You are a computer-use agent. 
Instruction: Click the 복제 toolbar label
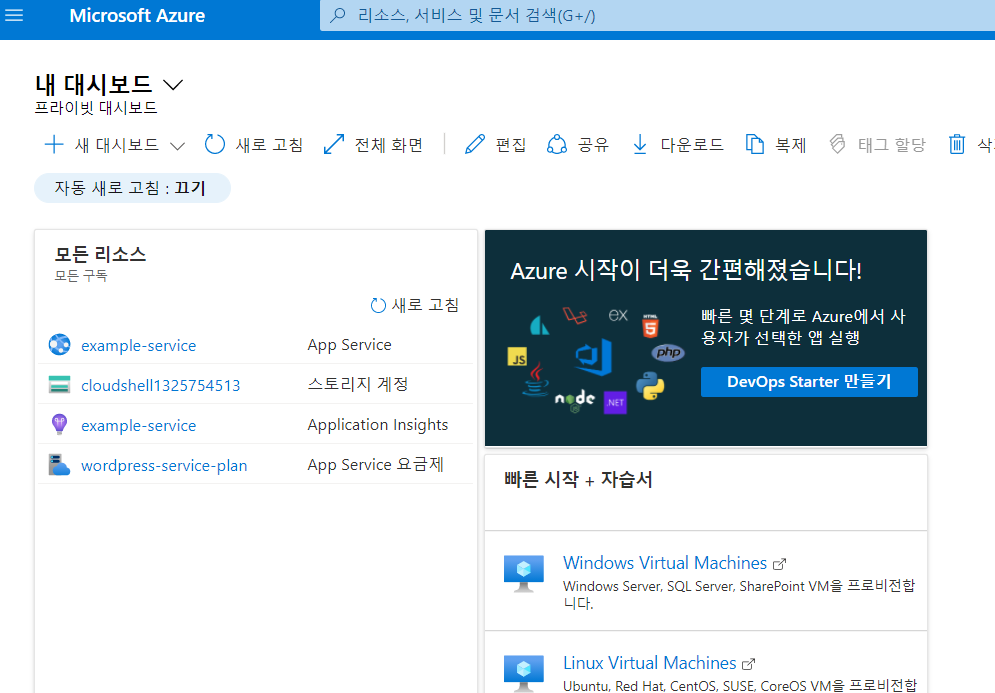click(x=791, y=145)
